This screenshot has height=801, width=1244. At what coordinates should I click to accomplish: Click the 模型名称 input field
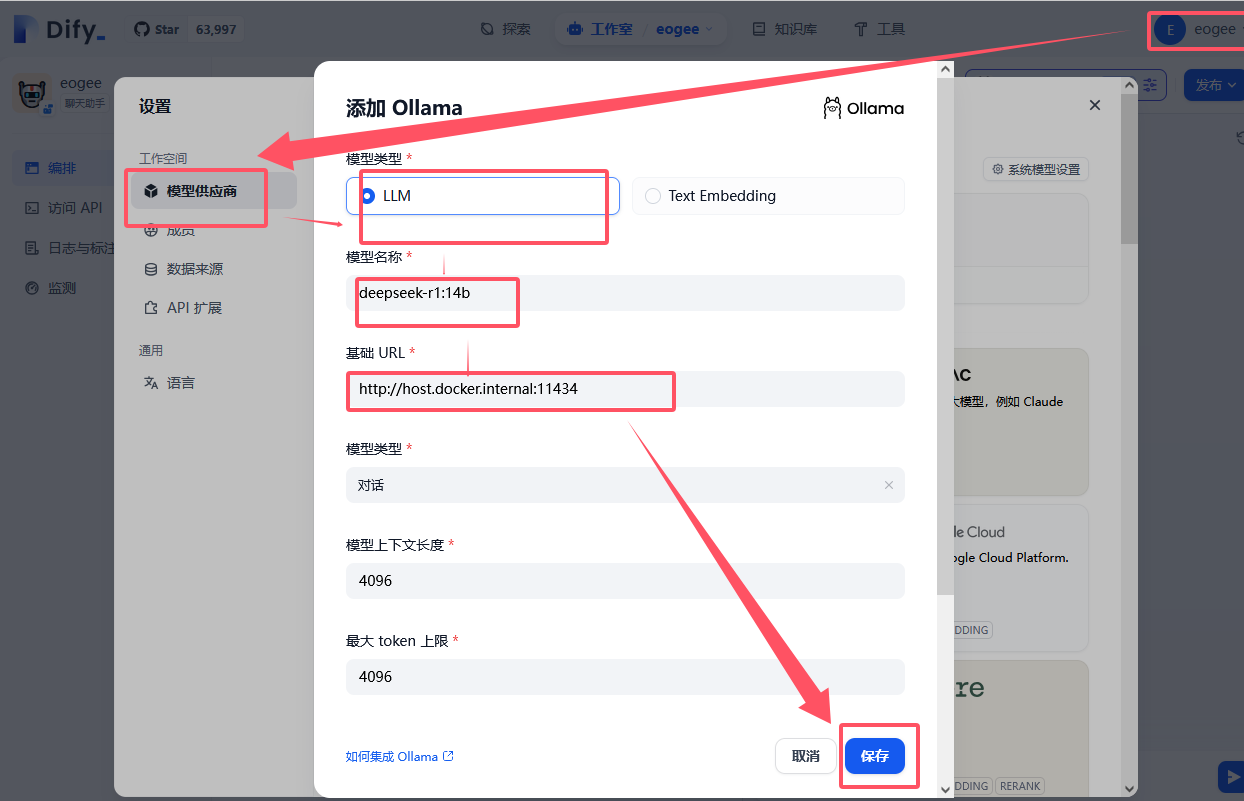pyautogui.click(x=625, y=293)
